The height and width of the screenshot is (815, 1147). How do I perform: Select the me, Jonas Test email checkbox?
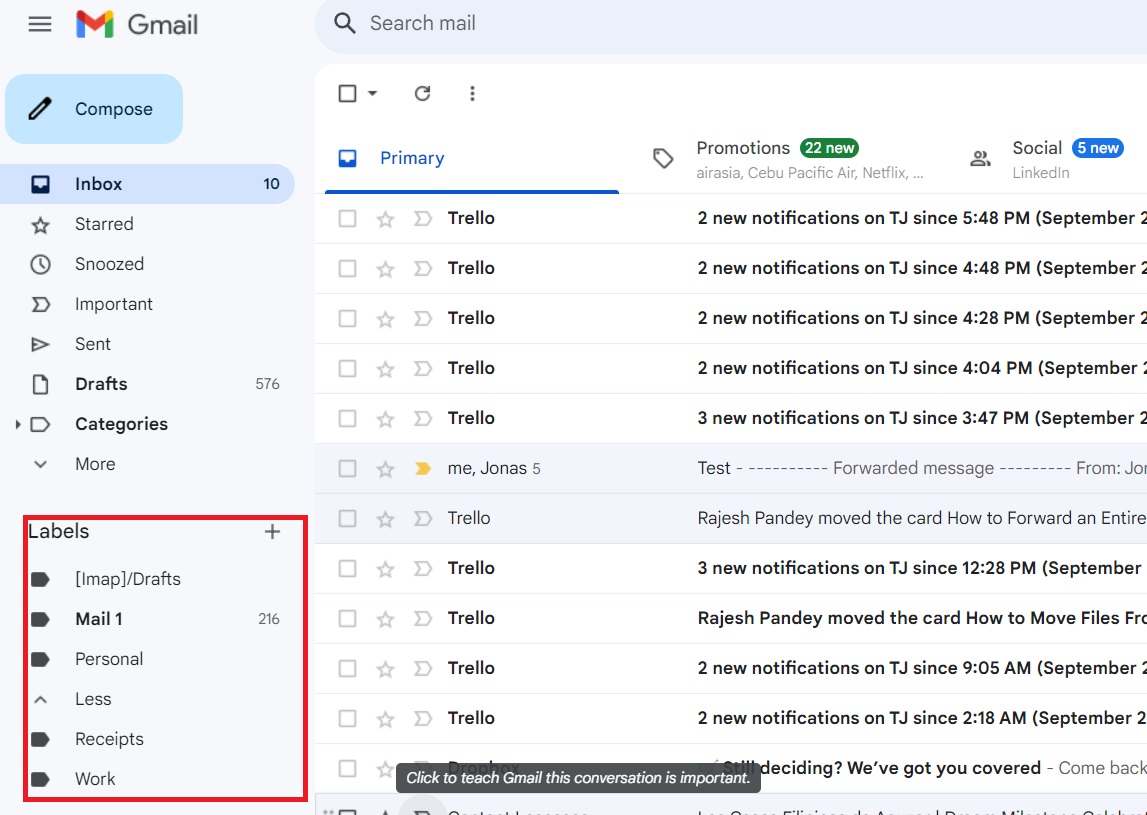347,468
